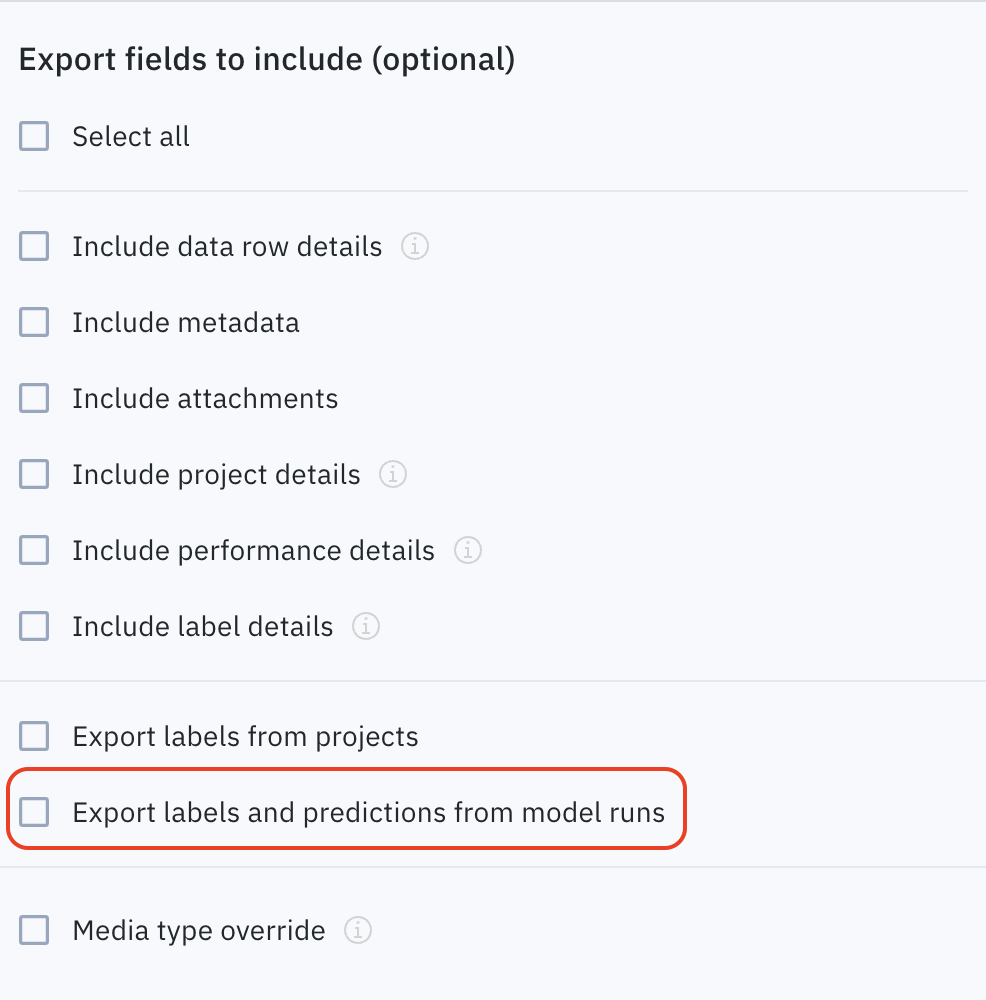Click 'Include metadata' label text

tap(186, 323)
